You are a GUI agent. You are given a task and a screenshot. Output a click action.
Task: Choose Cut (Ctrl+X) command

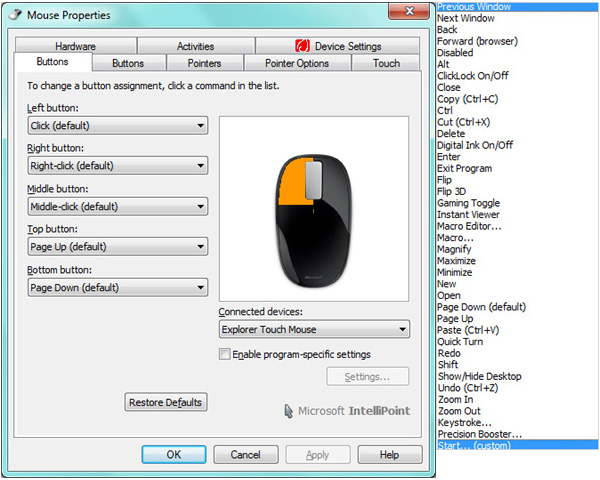point(517,122)
